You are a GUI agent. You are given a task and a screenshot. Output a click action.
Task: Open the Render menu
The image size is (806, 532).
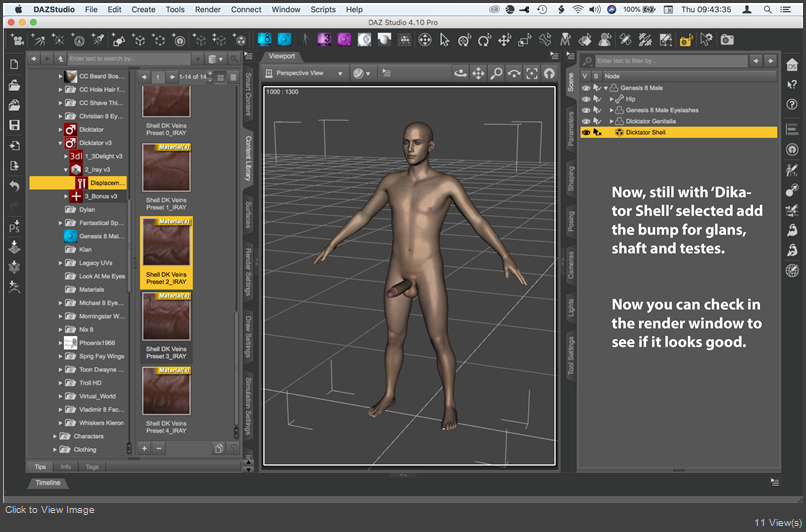coord(208,9)
